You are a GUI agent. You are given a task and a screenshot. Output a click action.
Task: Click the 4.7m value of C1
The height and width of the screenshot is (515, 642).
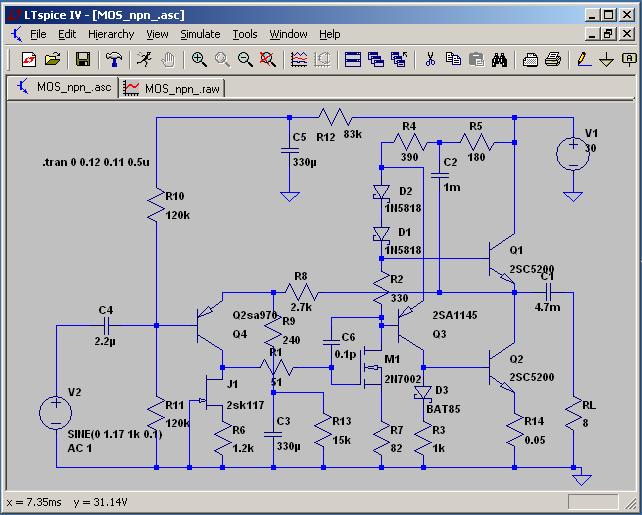tap(547, 307)
